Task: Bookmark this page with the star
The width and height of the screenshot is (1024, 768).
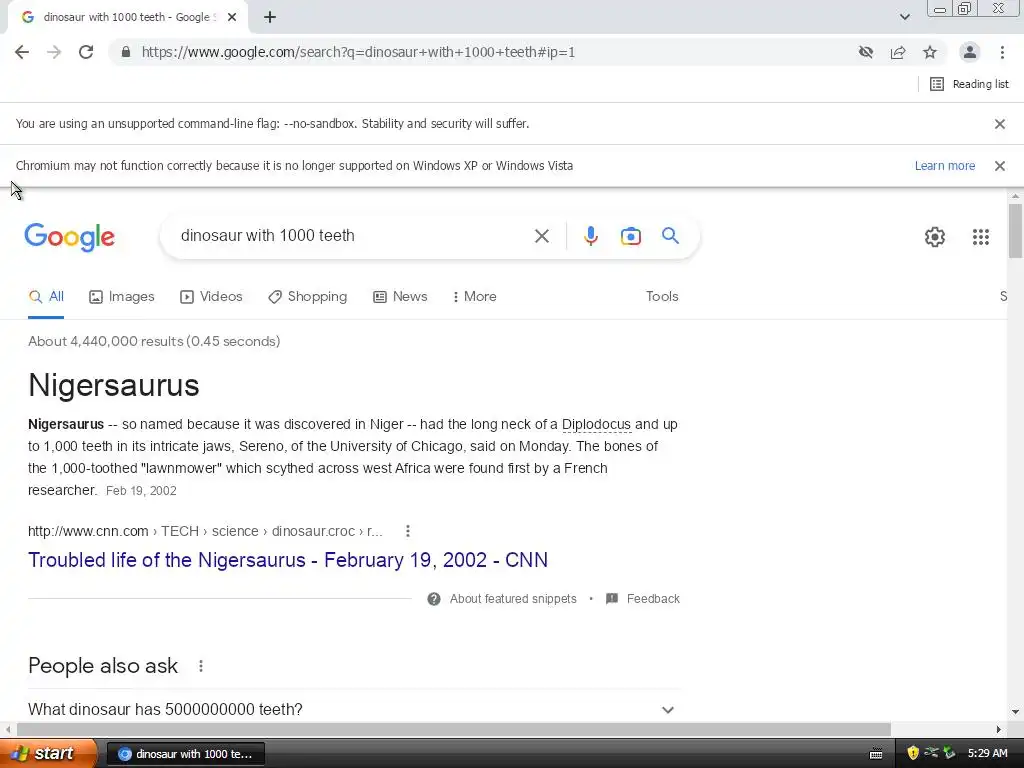Action: [x=930, y=52]
